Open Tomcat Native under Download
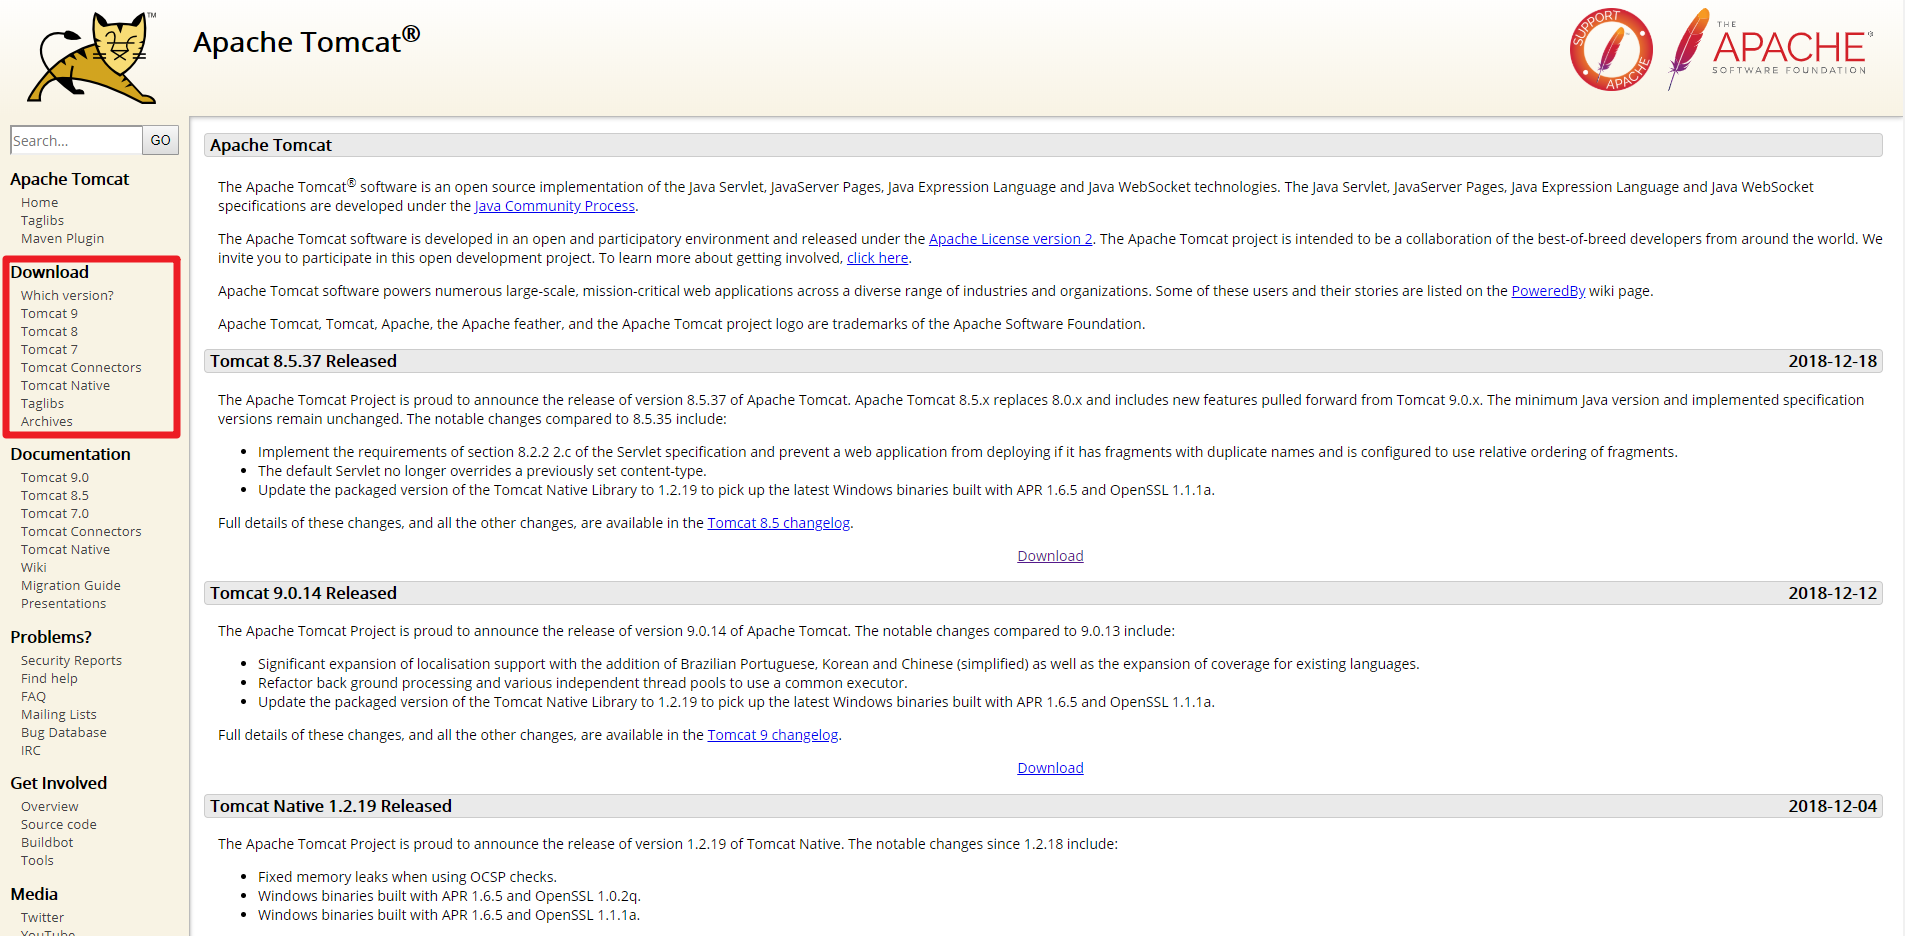The image size is (1905, 936). (65, 385)
